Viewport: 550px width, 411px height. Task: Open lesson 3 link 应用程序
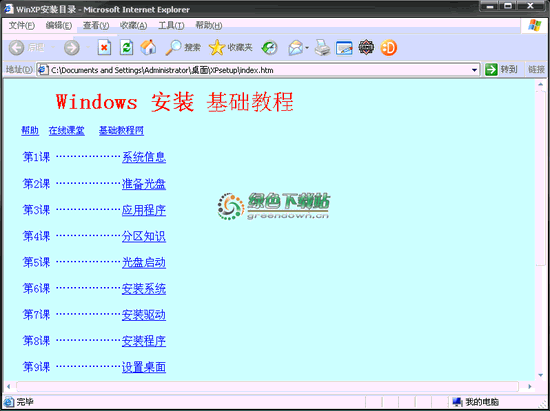point(144,210)
